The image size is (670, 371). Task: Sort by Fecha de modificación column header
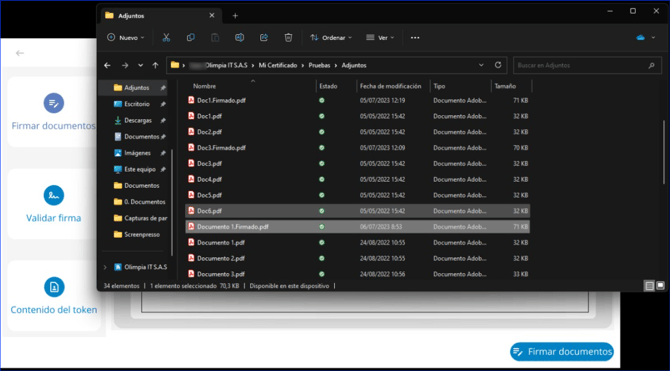click(x=391, y=86)
